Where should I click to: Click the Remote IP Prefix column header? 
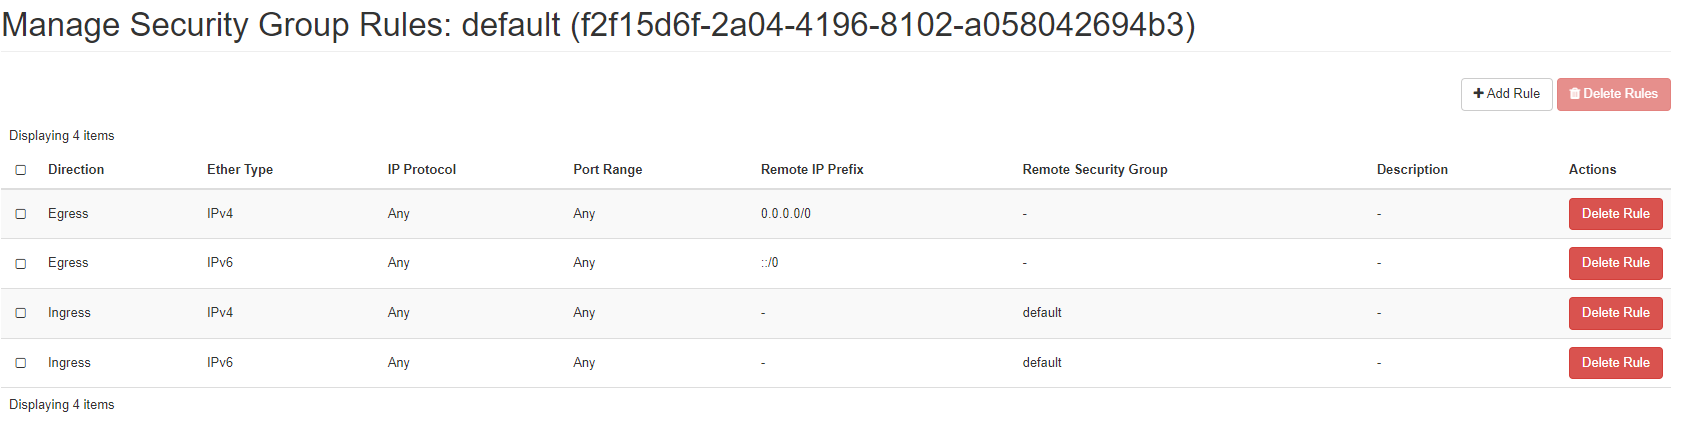click(812, 170)
